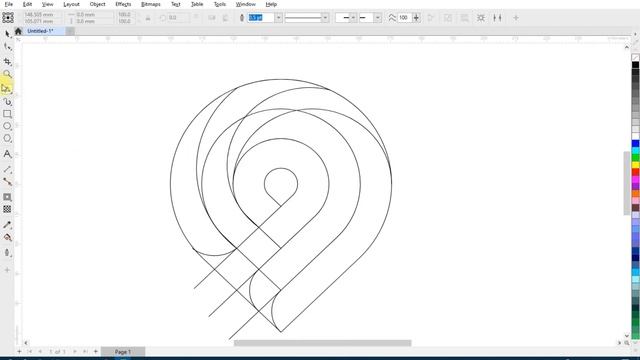The image size is (640, 360).
Task: Open the File menu
Action: pos(9,4)
